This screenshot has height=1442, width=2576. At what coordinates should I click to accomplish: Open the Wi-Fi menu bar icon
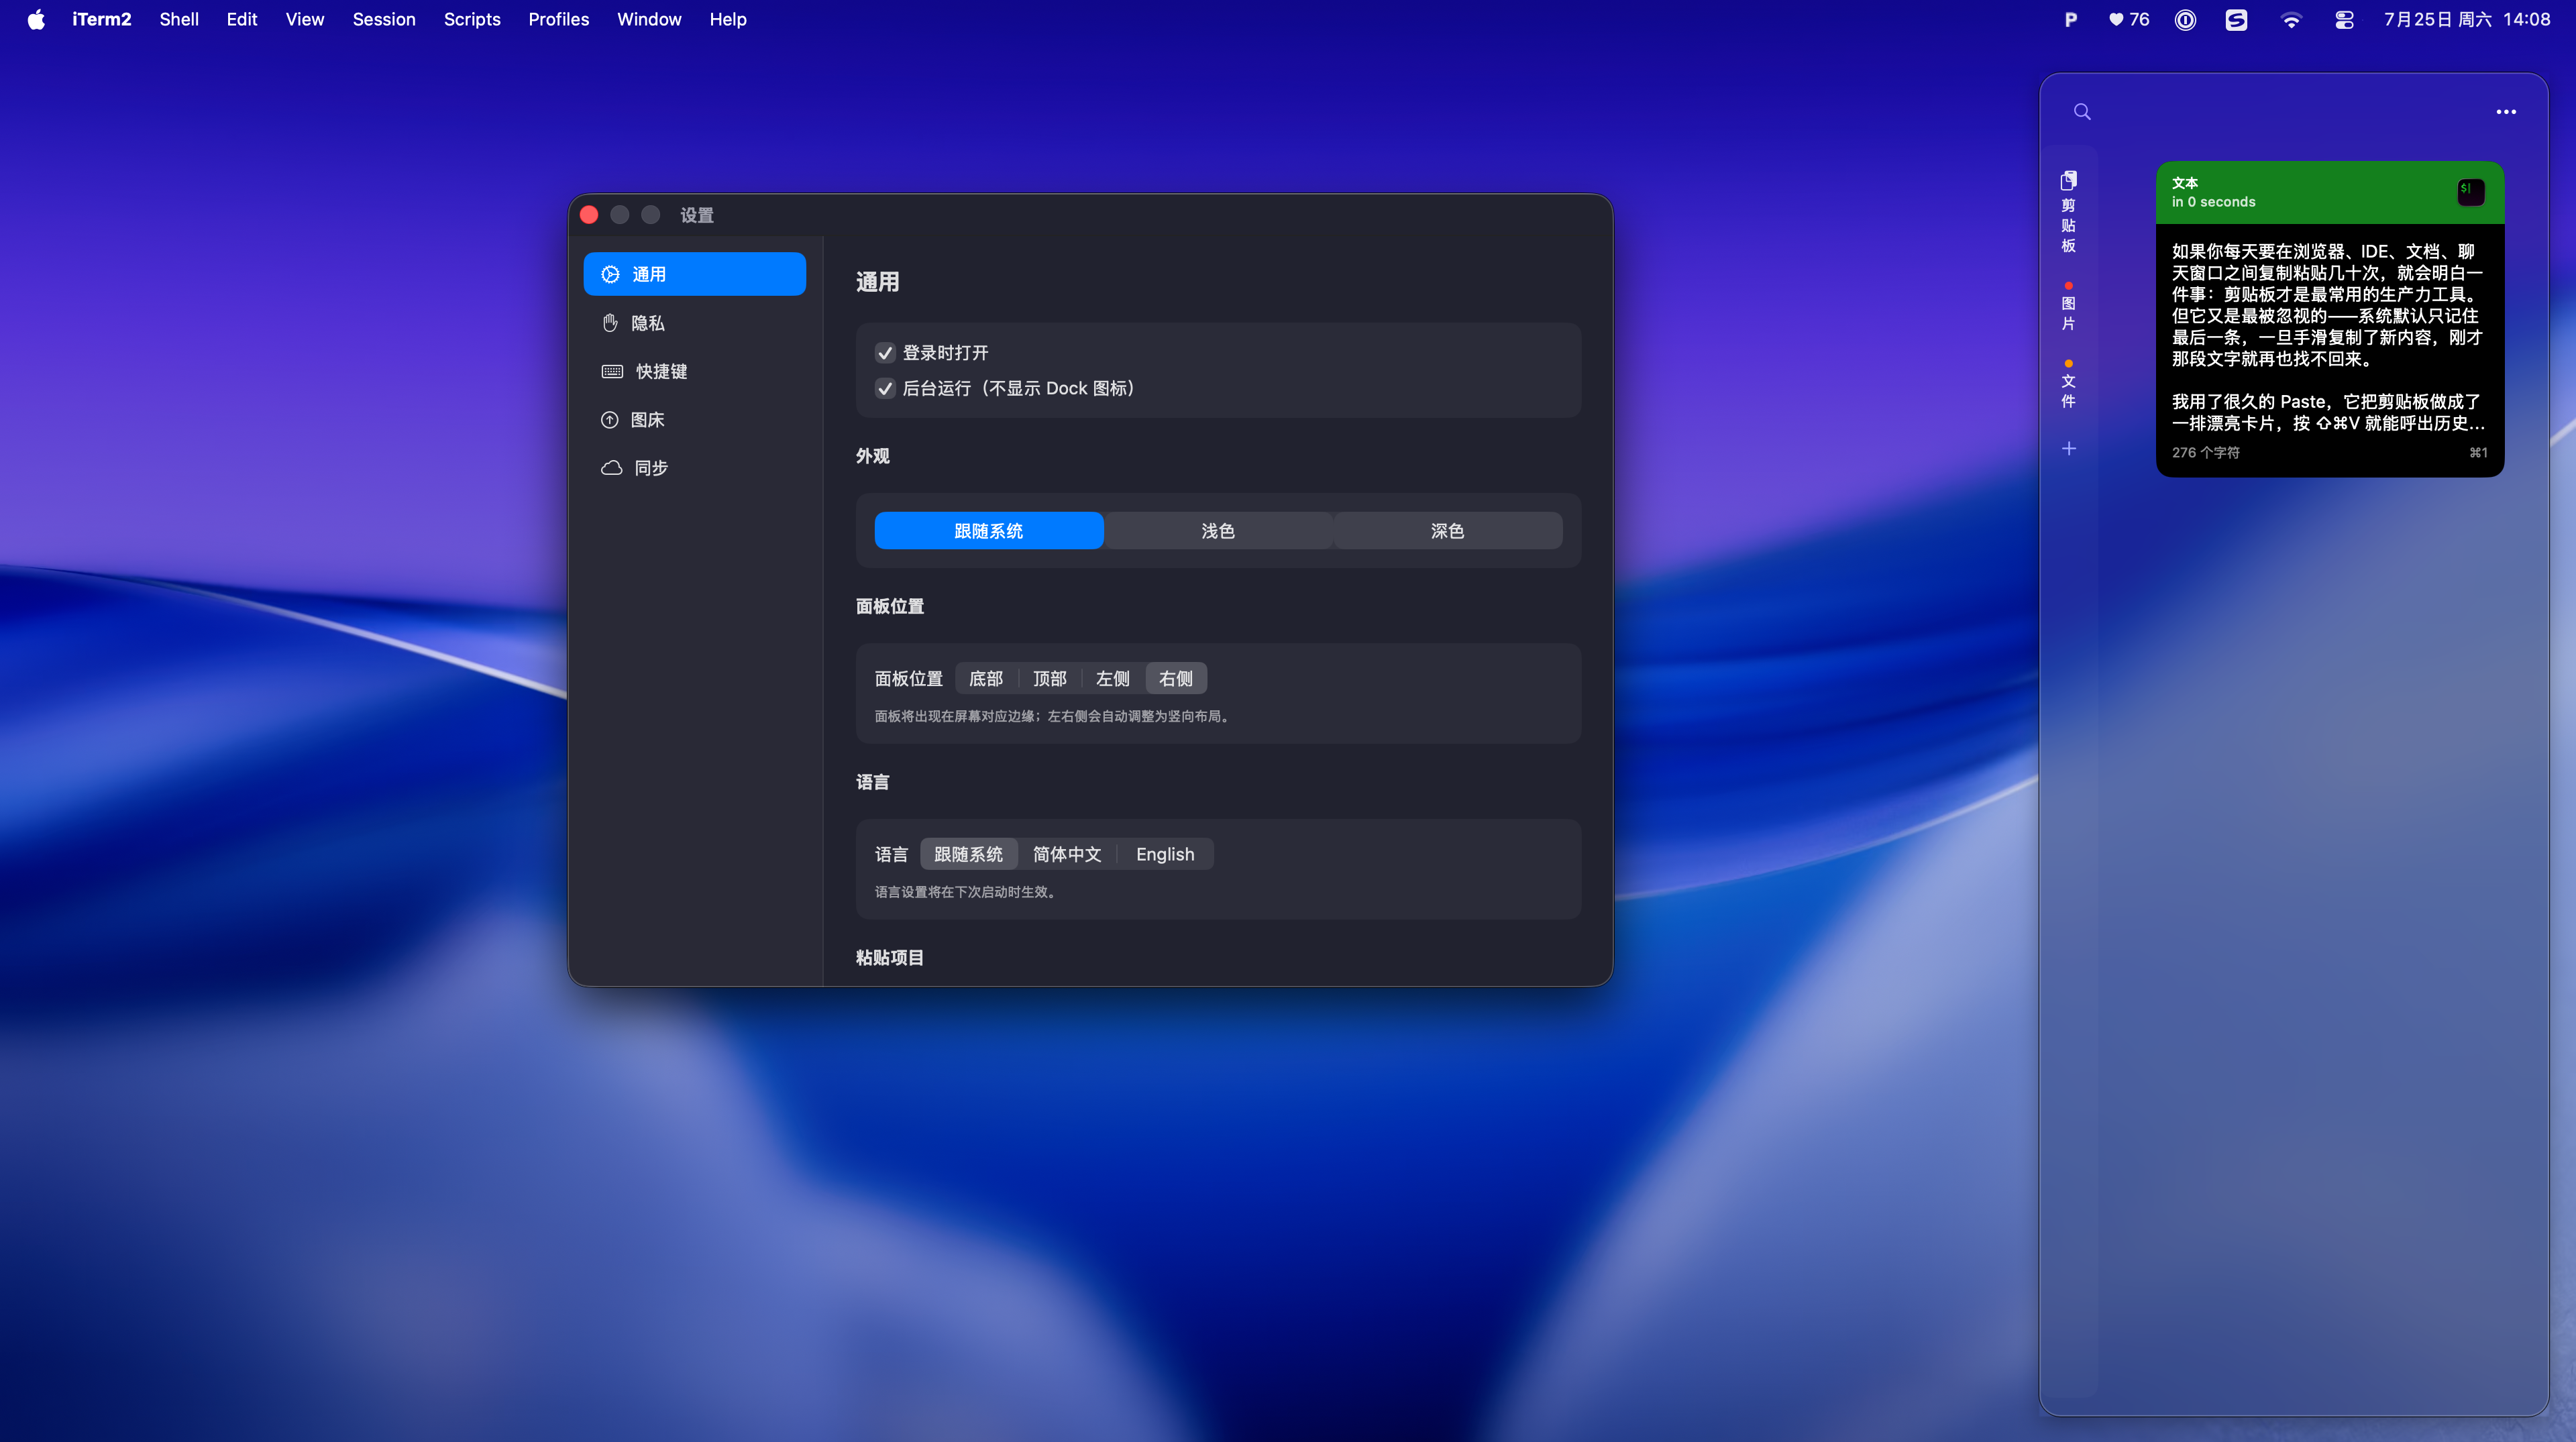(2290, 19)
